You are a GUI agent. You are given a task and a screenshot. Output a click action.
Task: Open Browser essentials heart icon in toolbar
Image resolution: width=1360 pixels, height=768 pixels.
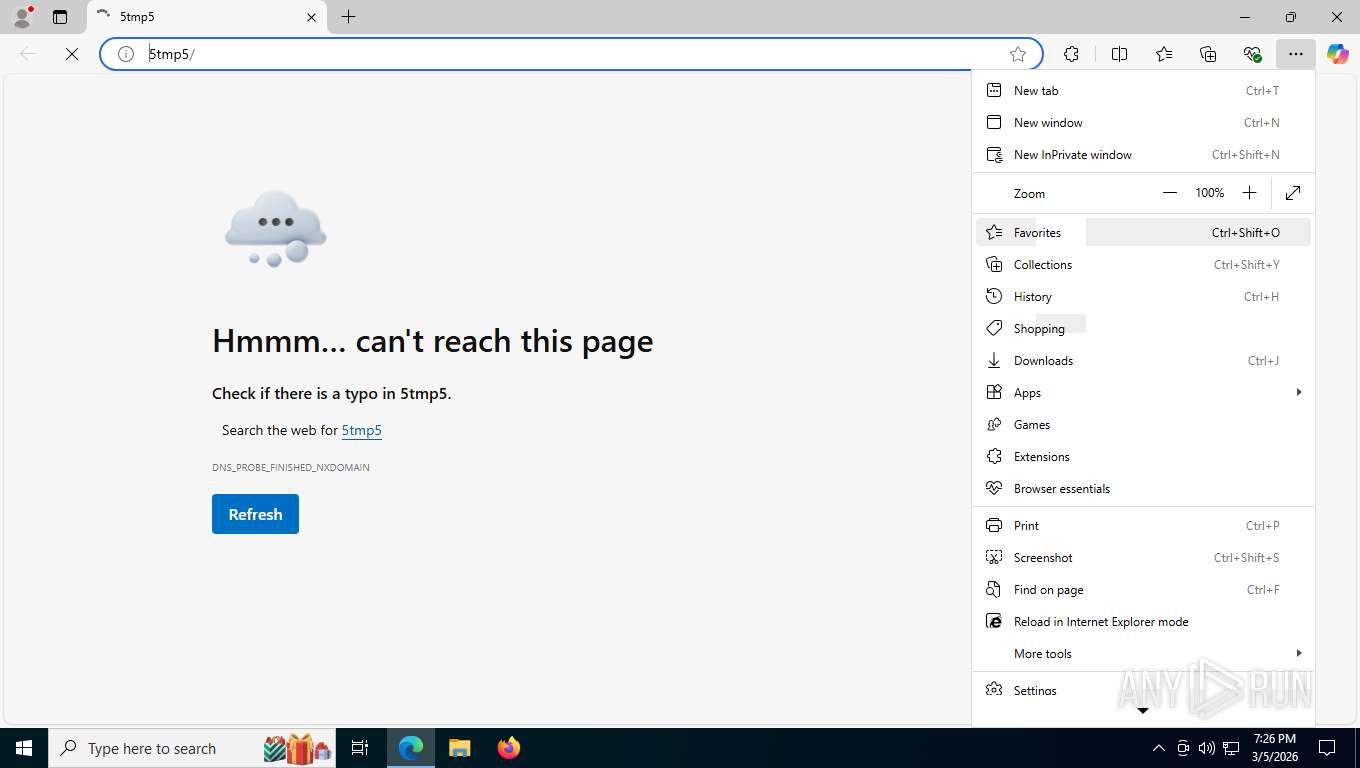pyautogui.click(x=1252, y=54)
